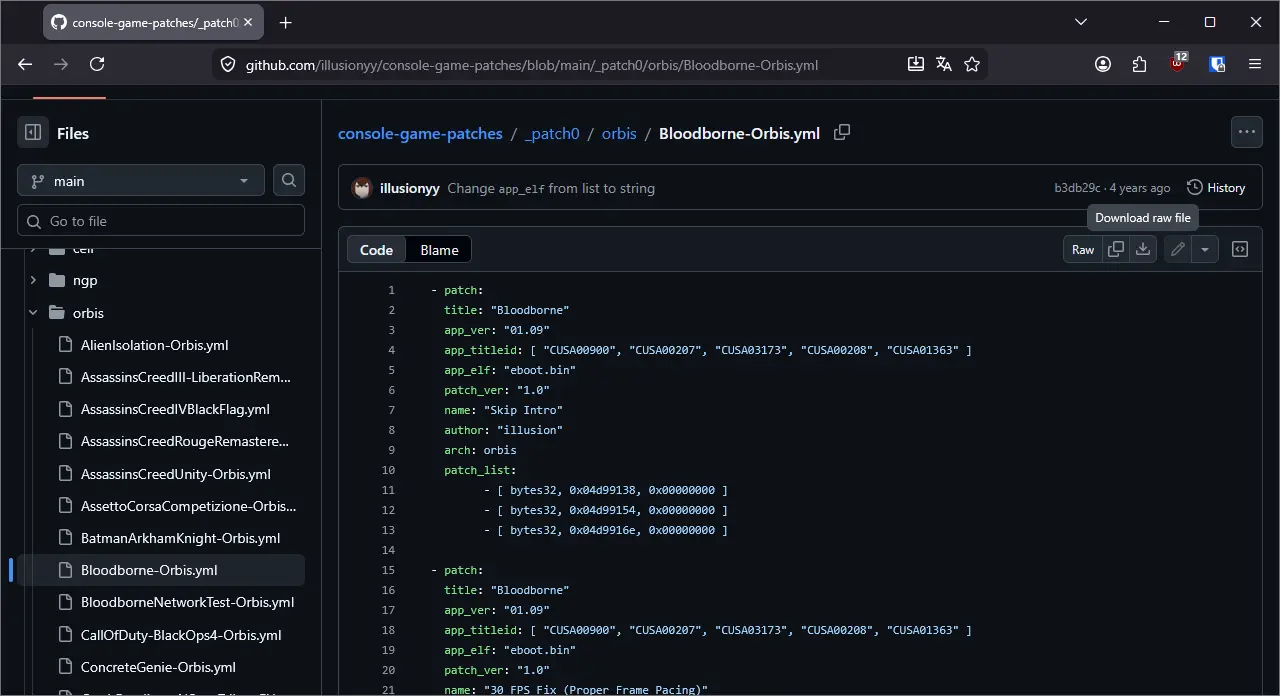Screen dimensions: 1280x696
Task: Open BloodborneNetworkTest-Orbis.yml file
Action: [188, 602]
